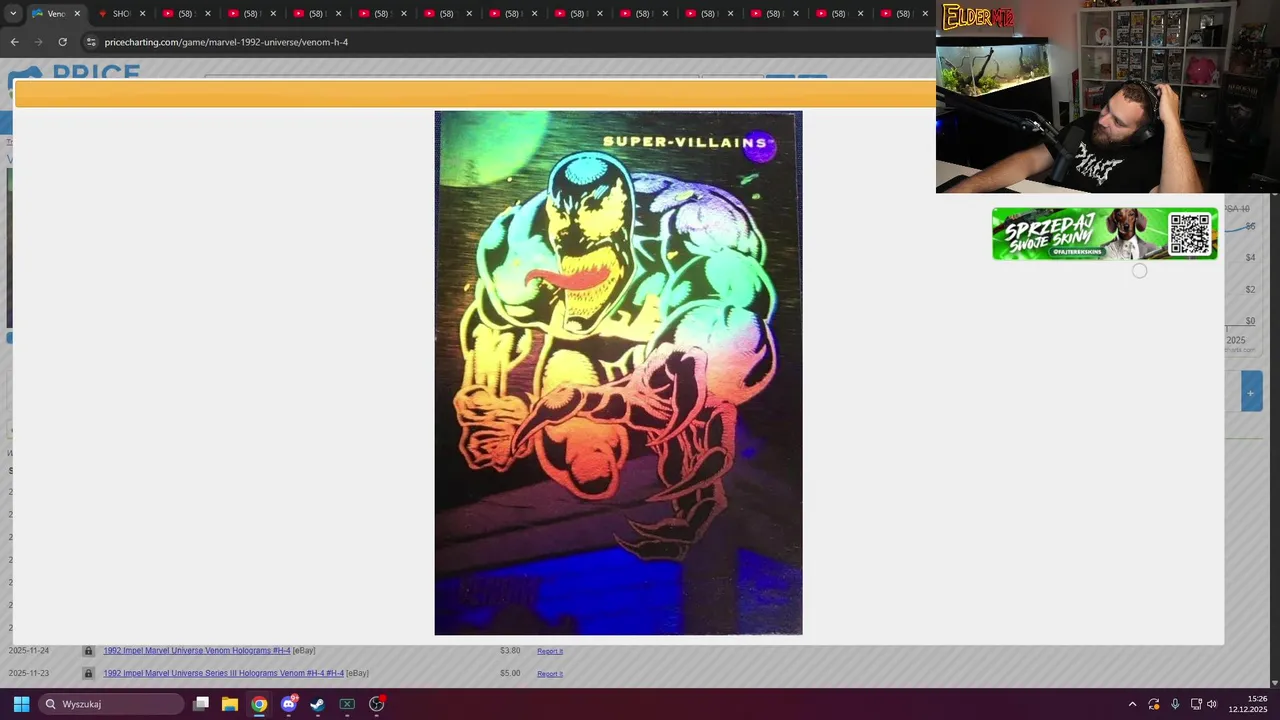This screenshot has width=1280, height=720.
Task: Click the Chrome taskbar icon
Action: point(259,704)
